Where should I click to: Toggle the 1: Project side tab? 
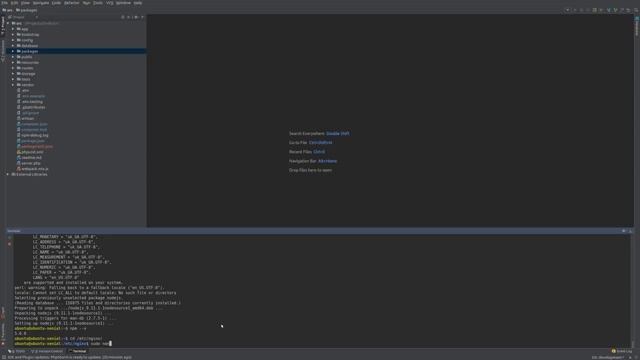(x=3, y=25)
